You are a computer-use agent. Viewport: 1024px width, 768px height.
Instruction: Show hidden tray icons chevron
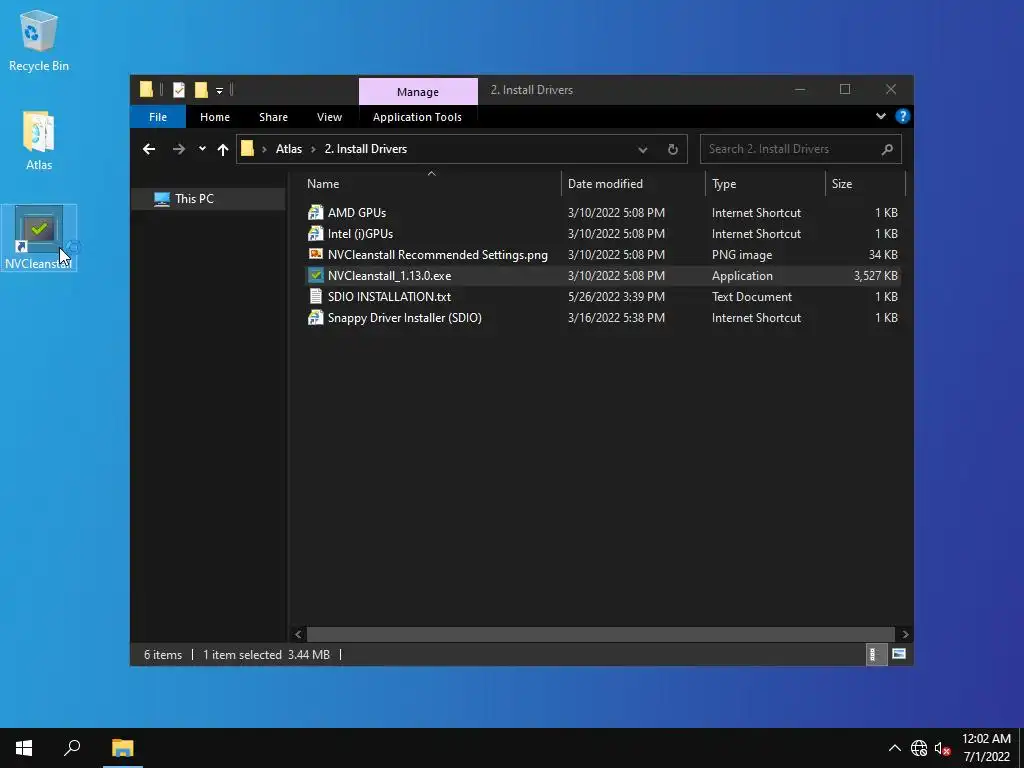(x=895, y=748)
